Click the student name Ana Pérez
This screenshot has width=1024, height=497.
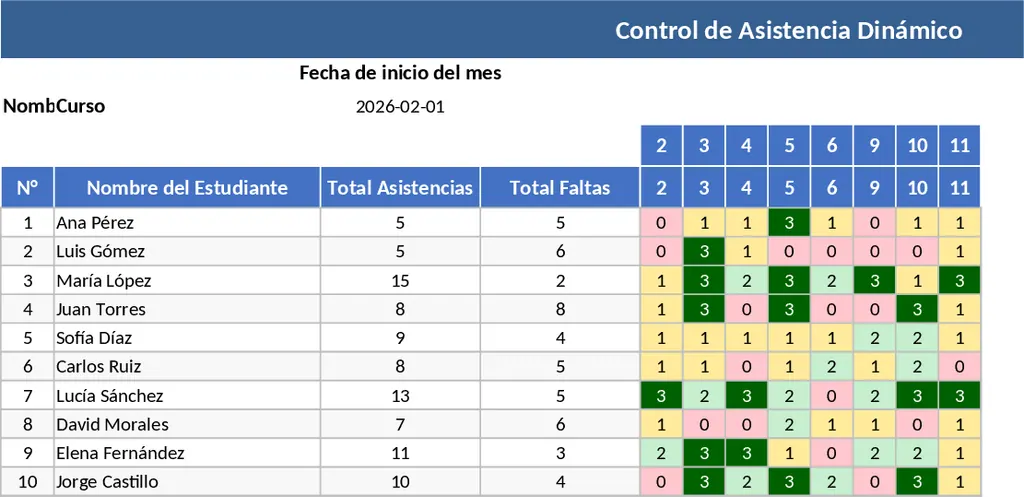point(95,223)
